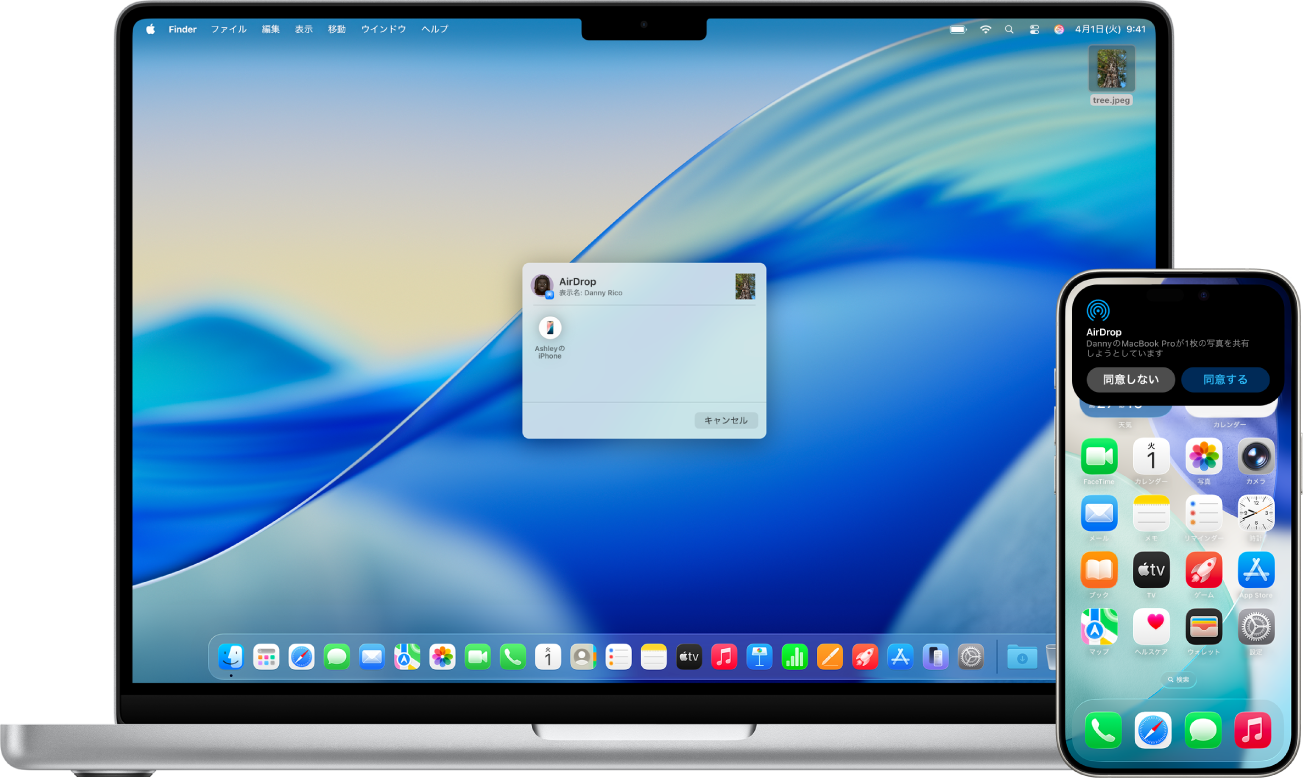Tap the 検索 search field on the iPhone

(x=1177, y=680)
